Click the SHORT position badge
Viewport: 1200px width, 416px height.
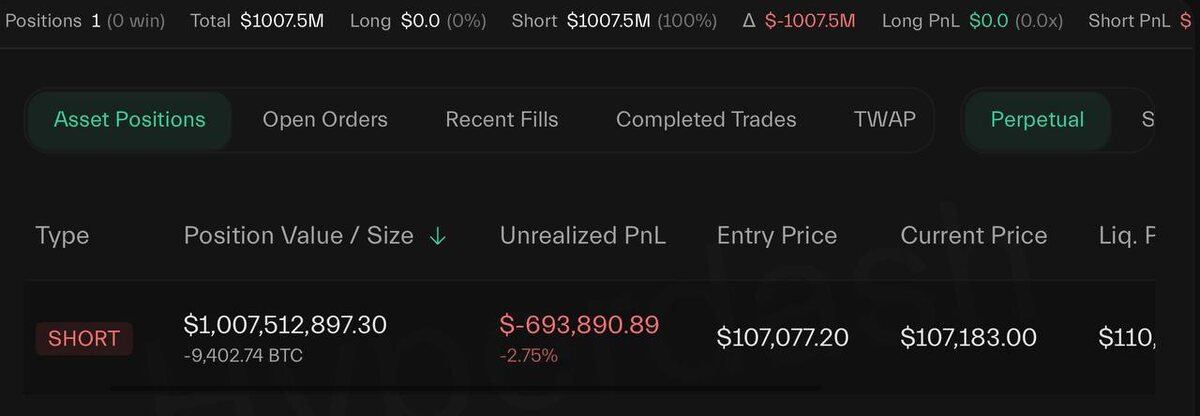(84, 338)
